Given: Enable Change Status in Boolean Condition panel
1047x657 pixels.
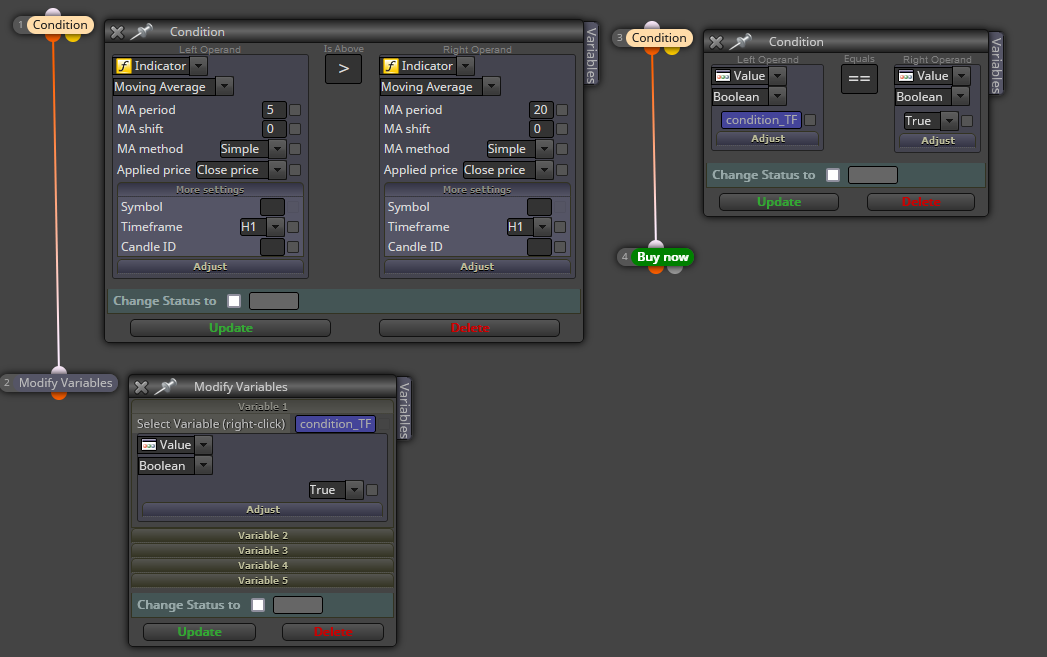Looking at the screenshot, I should pyautogui.click(x=833, y=175).
